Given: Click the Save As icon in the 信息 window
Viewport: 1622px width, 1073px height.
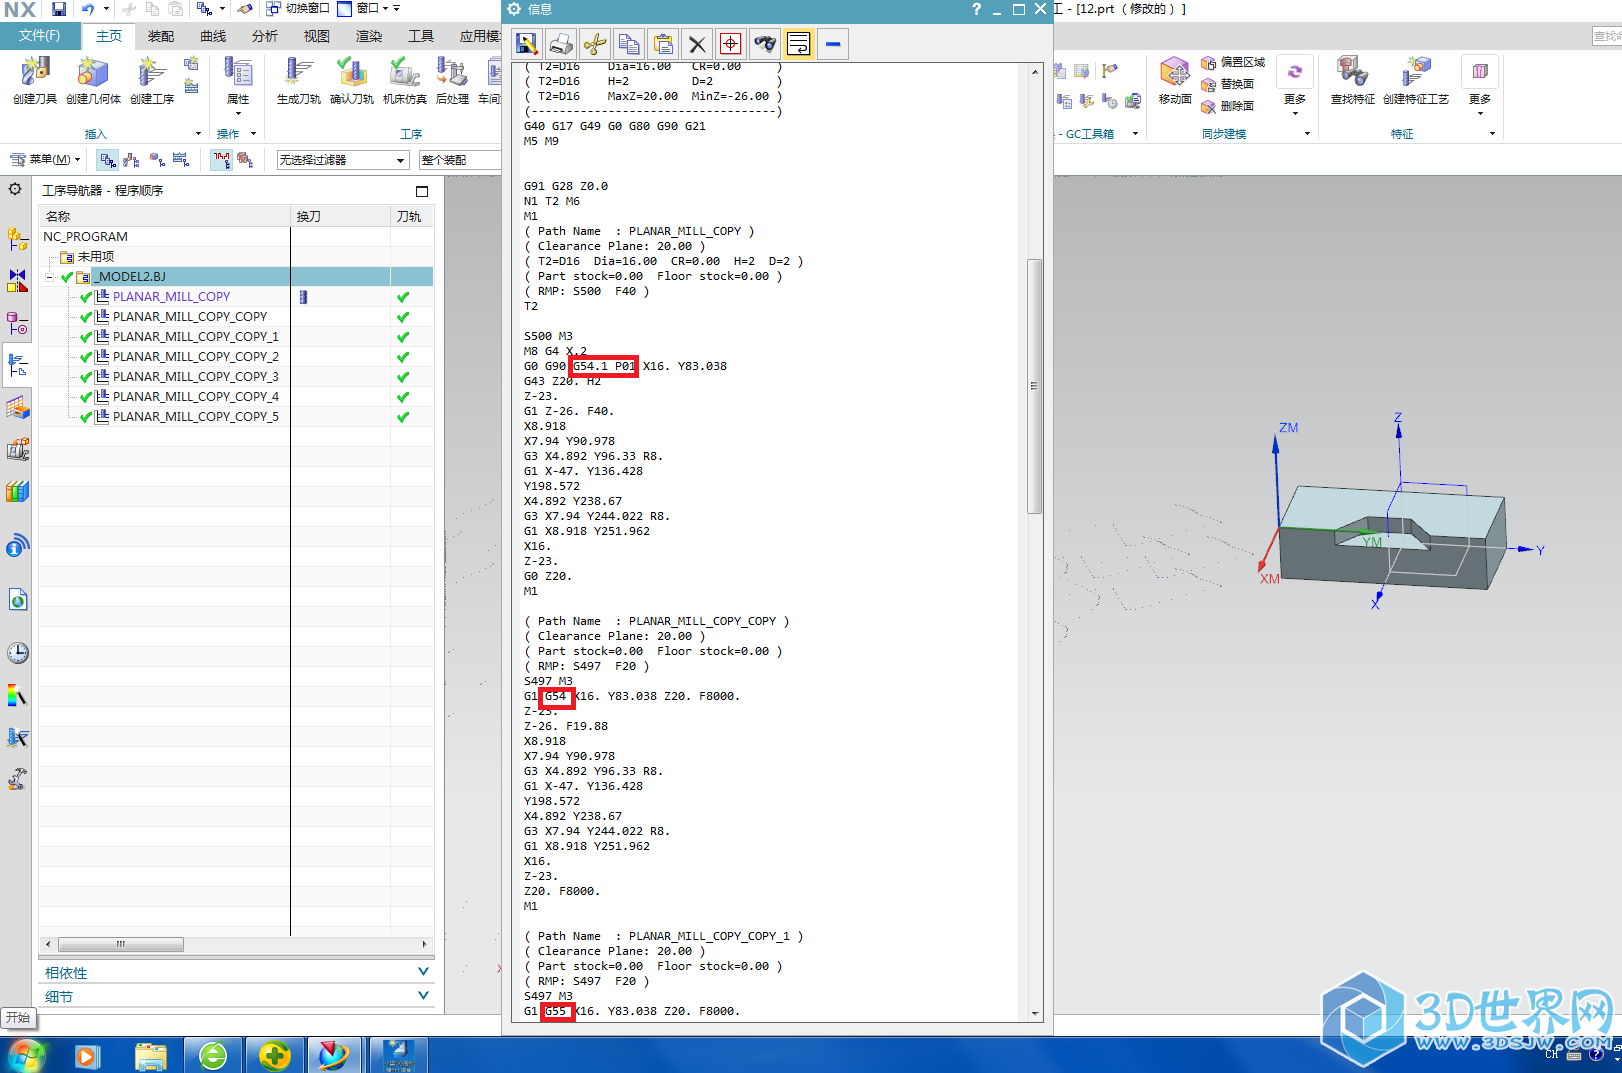Looking at the screenshot, I should click(x=527, y=44).
